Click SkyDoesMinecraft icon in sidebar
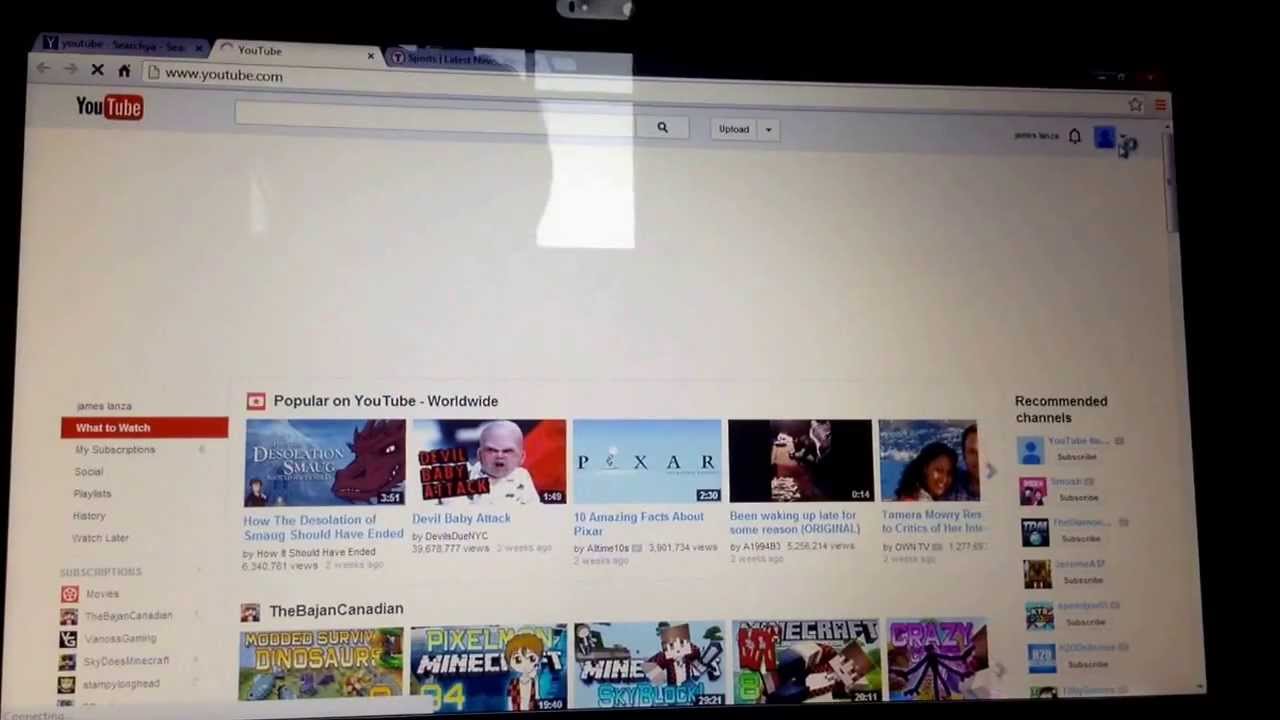 click(67, 662)
